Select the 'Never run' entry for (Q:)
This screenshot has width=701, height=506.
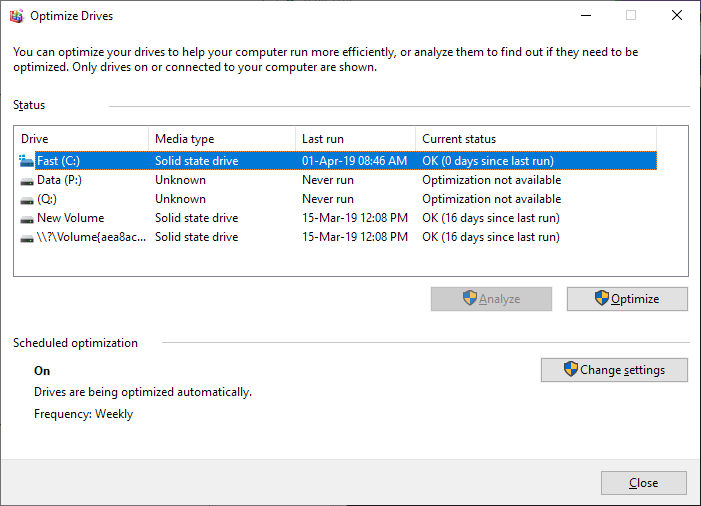click(328, 200)
